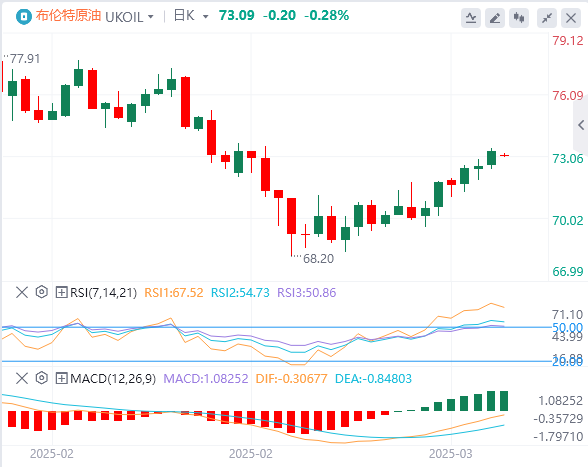Screen dimensions: 588x467
Task: Open RSI indicator settings hexagon icon
Action: click(x=42, y=292)
